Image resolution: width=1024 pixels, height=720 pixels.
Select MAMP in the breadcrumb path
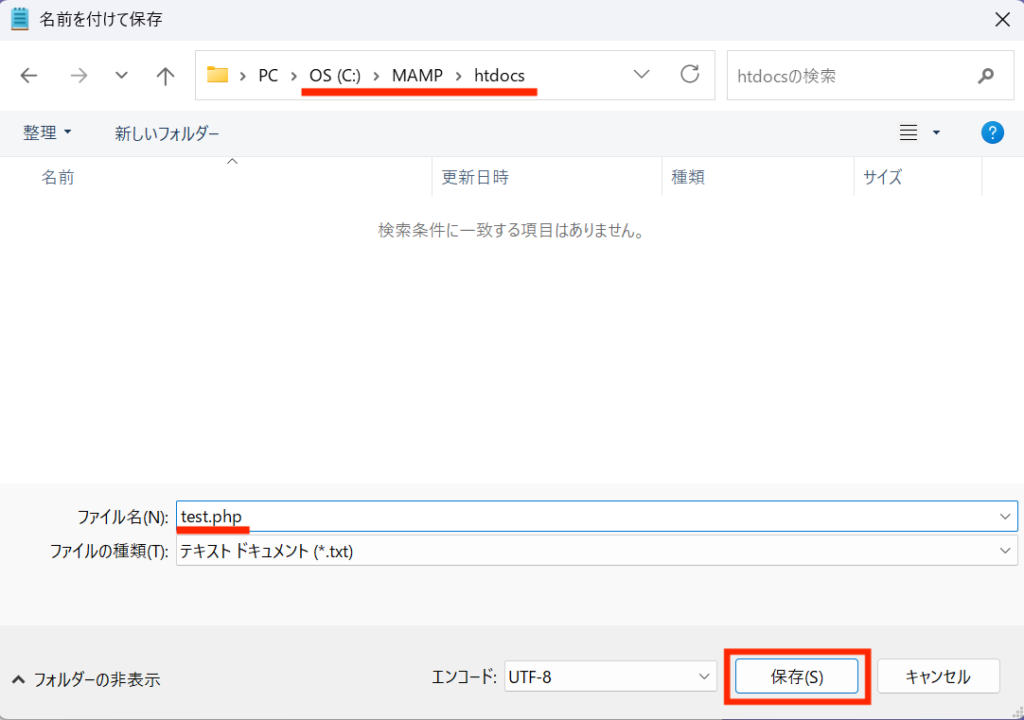coord(417,76)
